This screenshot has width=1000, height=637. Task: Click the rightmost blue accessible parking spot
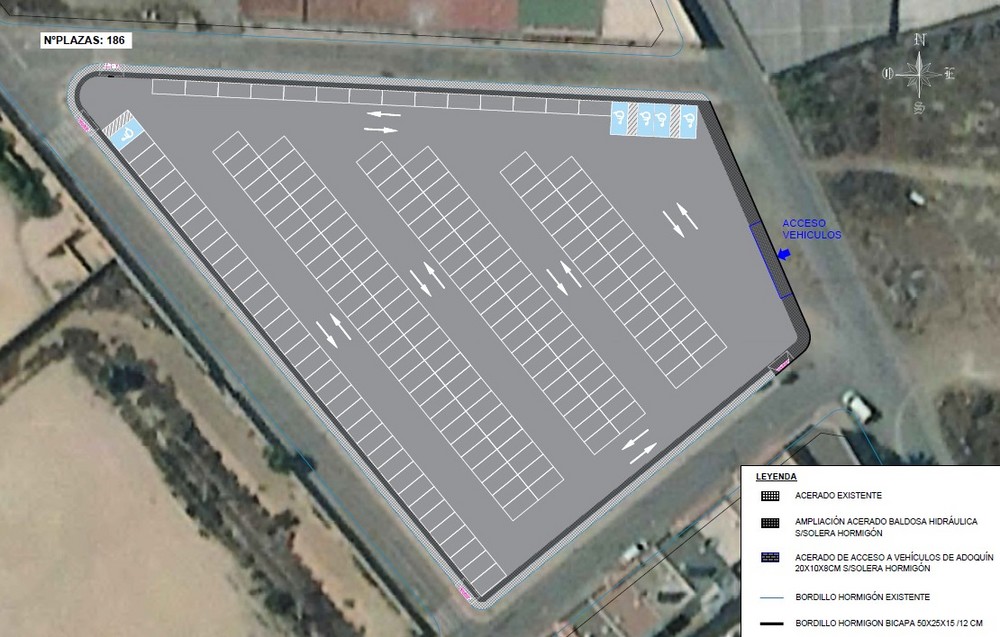pos(689,121)
